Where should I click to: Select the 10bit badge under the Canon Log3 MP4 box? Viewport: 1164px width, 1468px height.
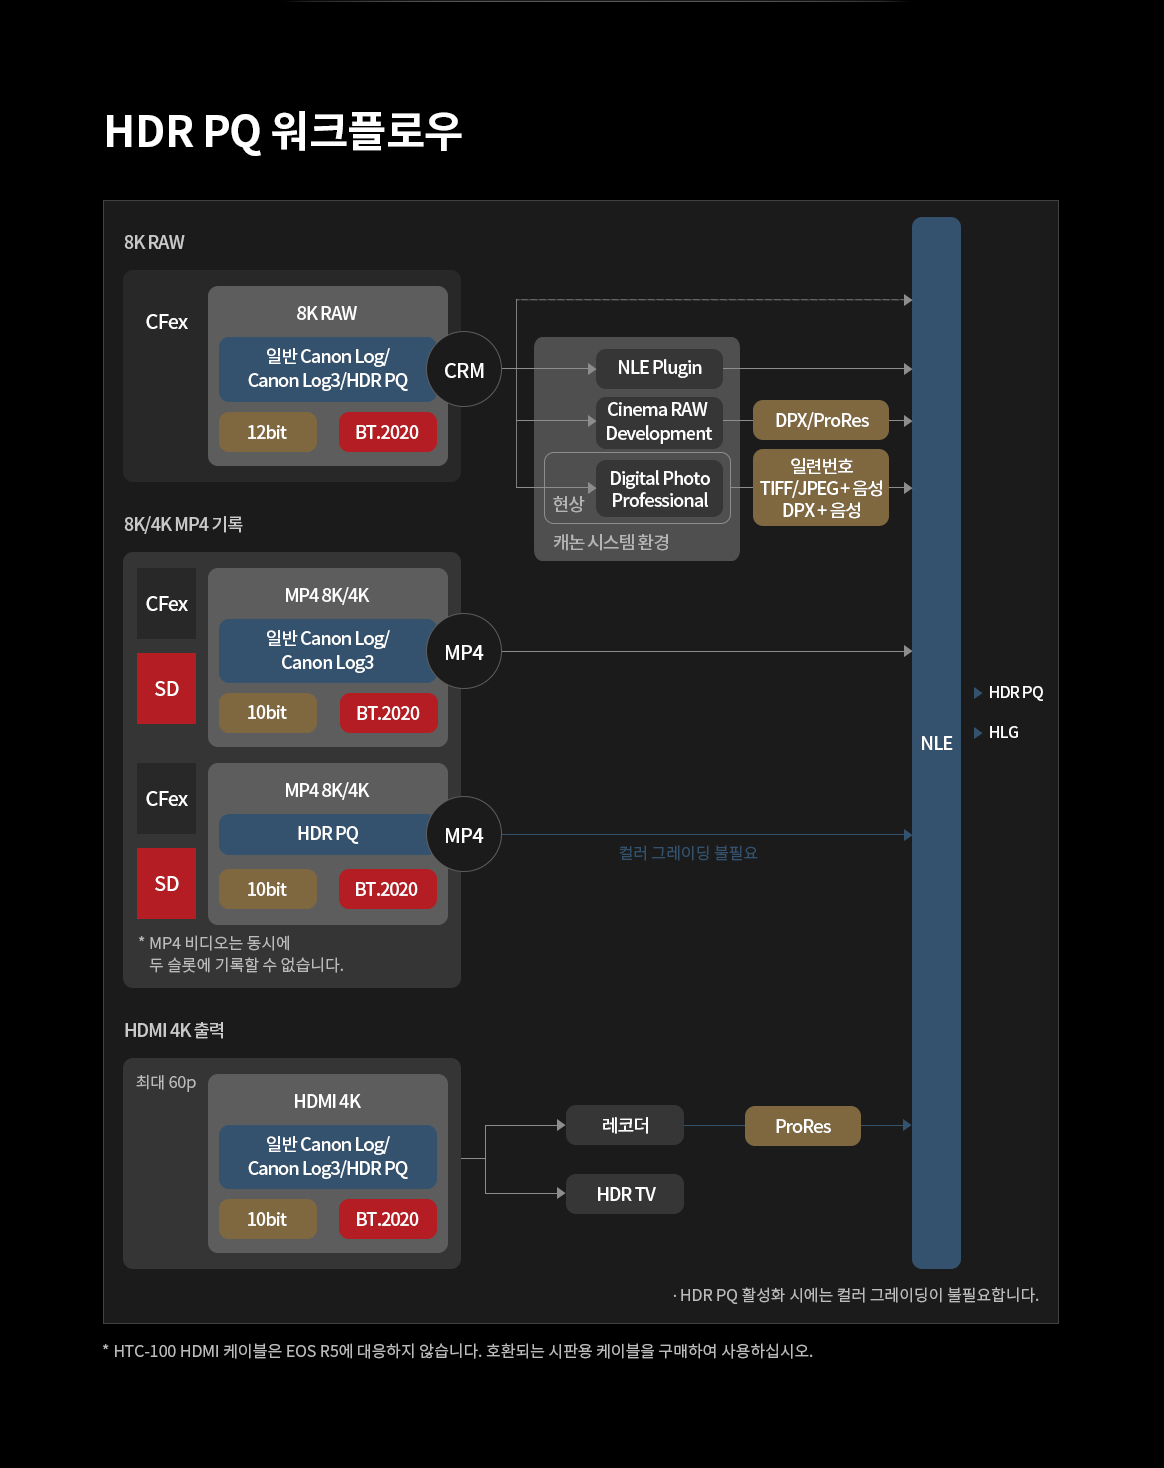tap(268, 713)
